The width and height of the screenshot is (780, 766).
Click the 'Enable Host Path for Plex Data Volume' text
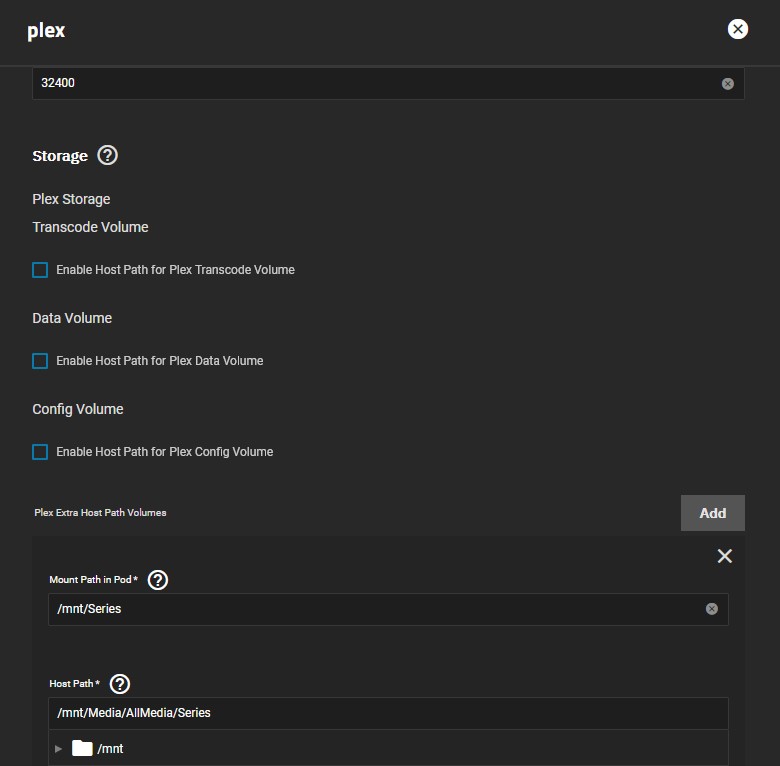pos(160,361)
